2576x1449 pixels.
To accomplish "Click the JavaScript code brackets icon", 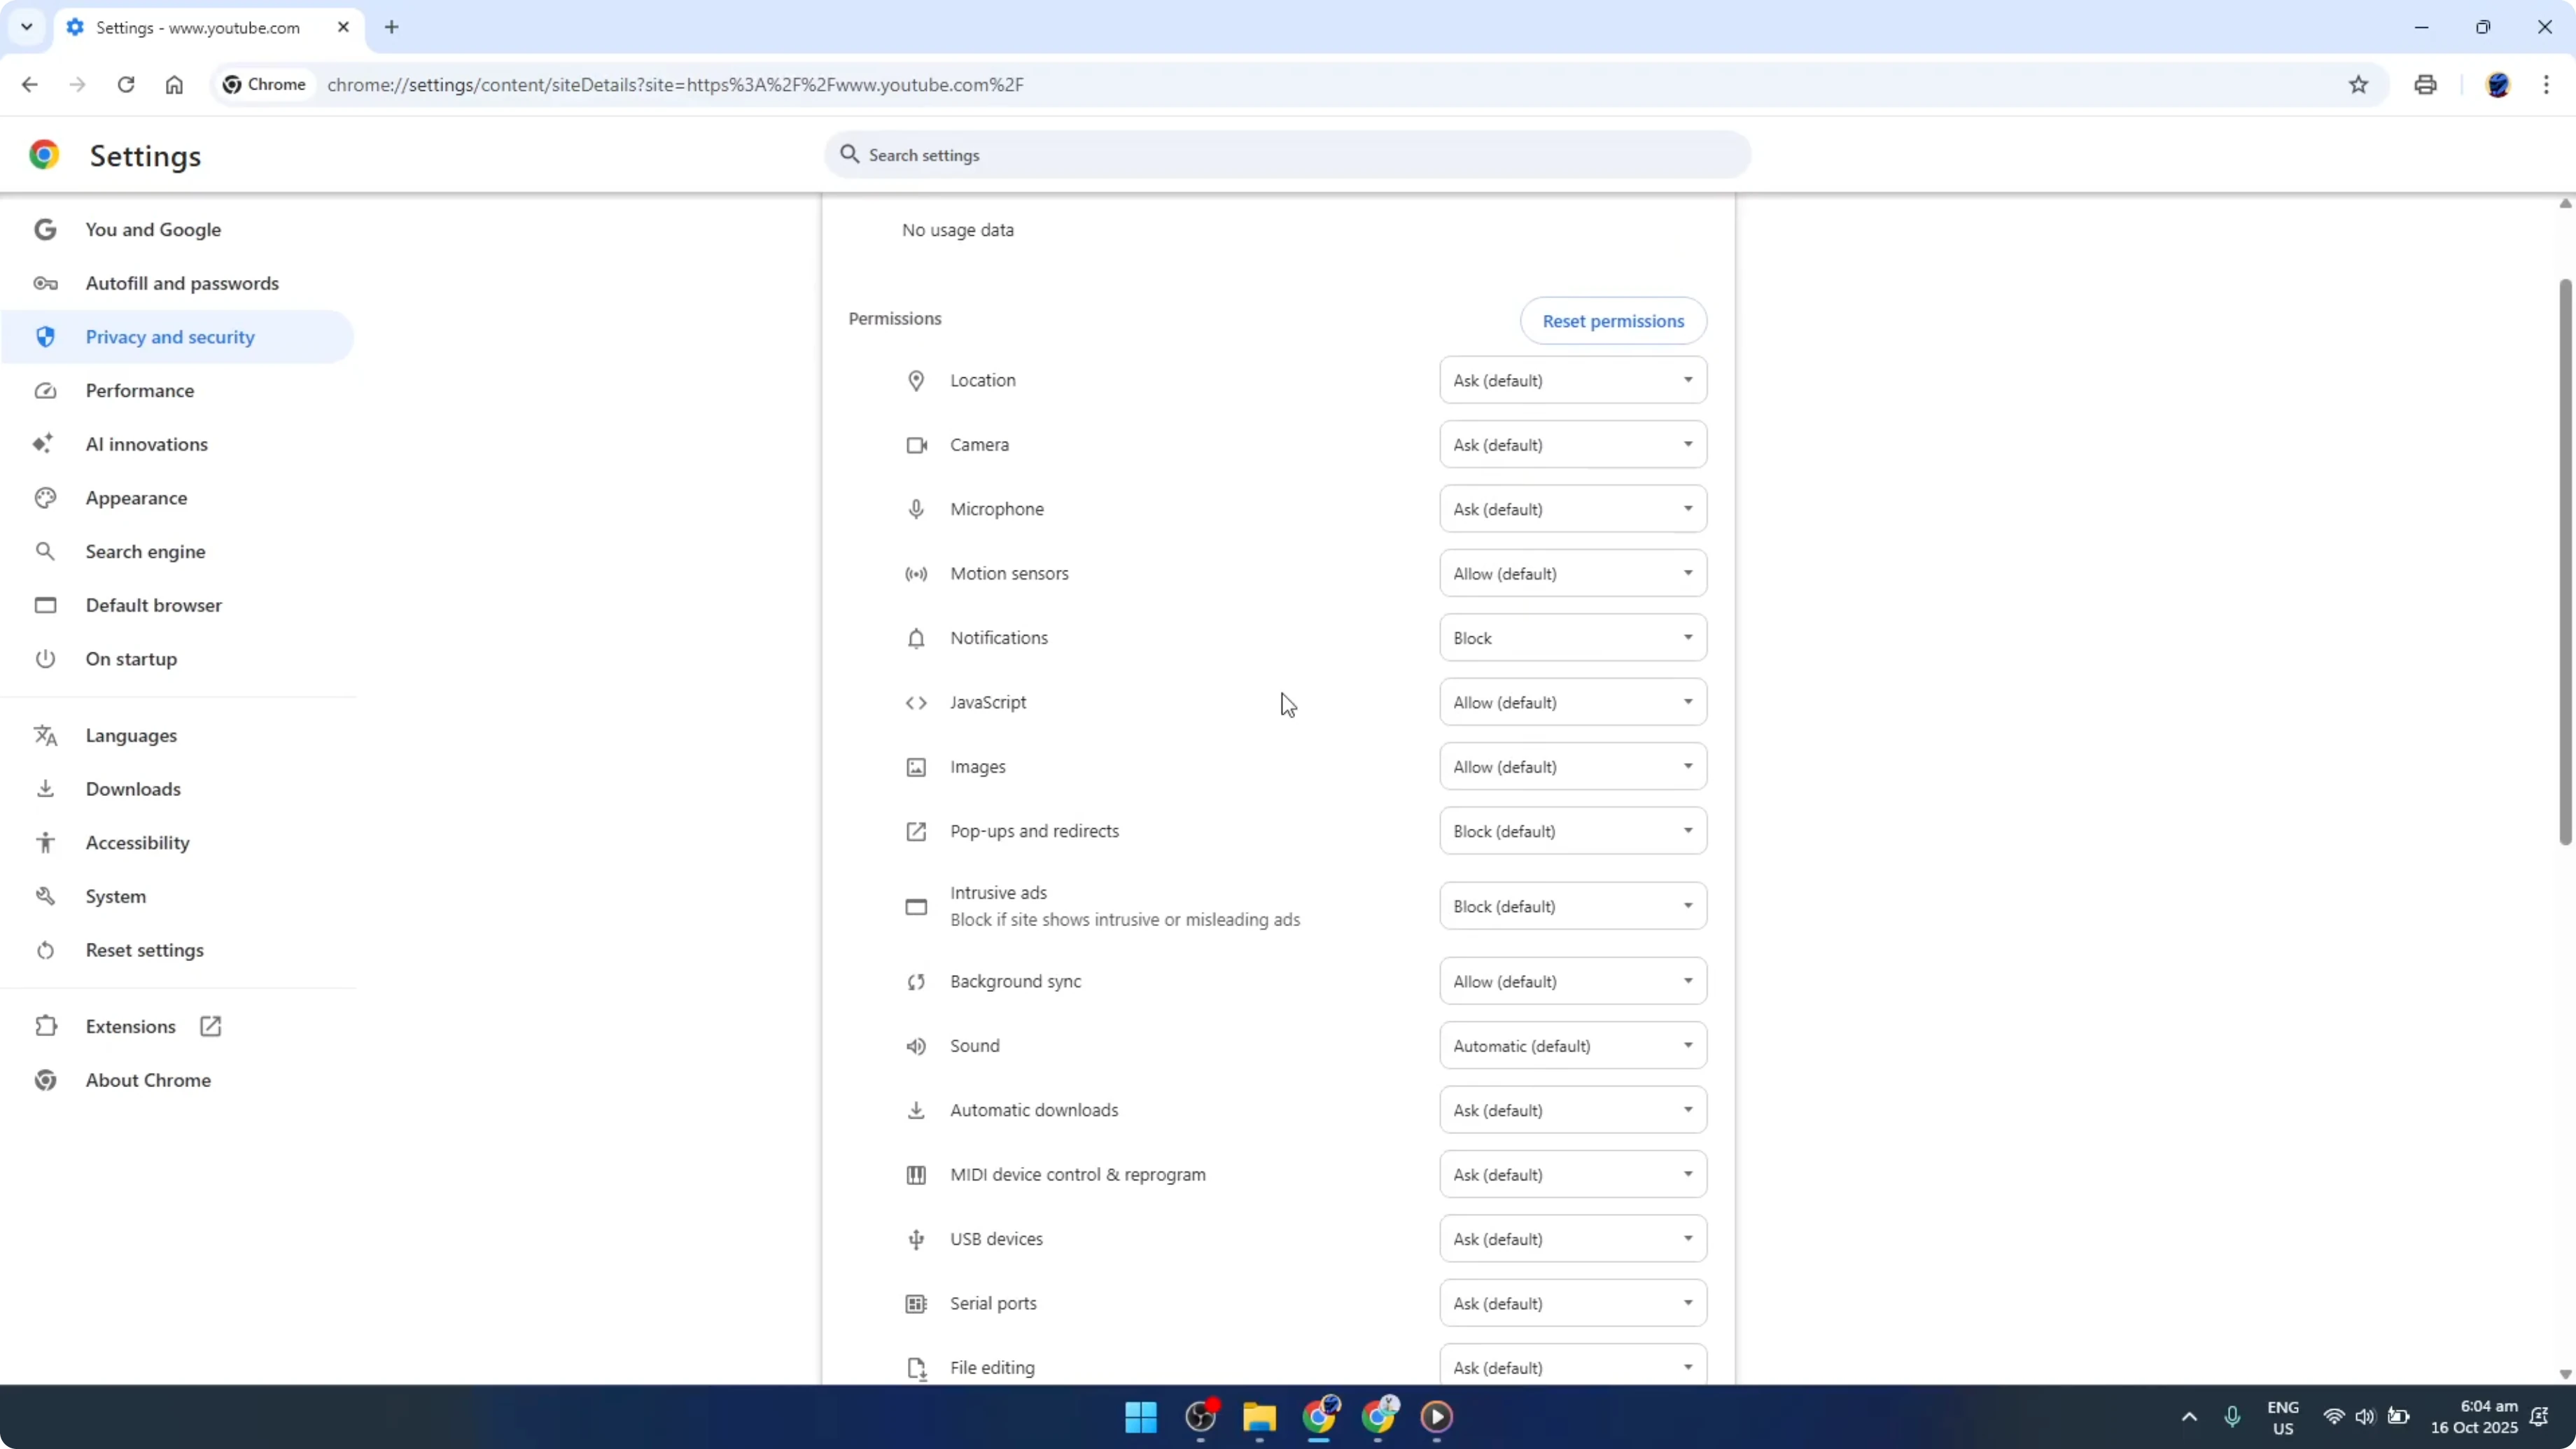I will 917,702.
